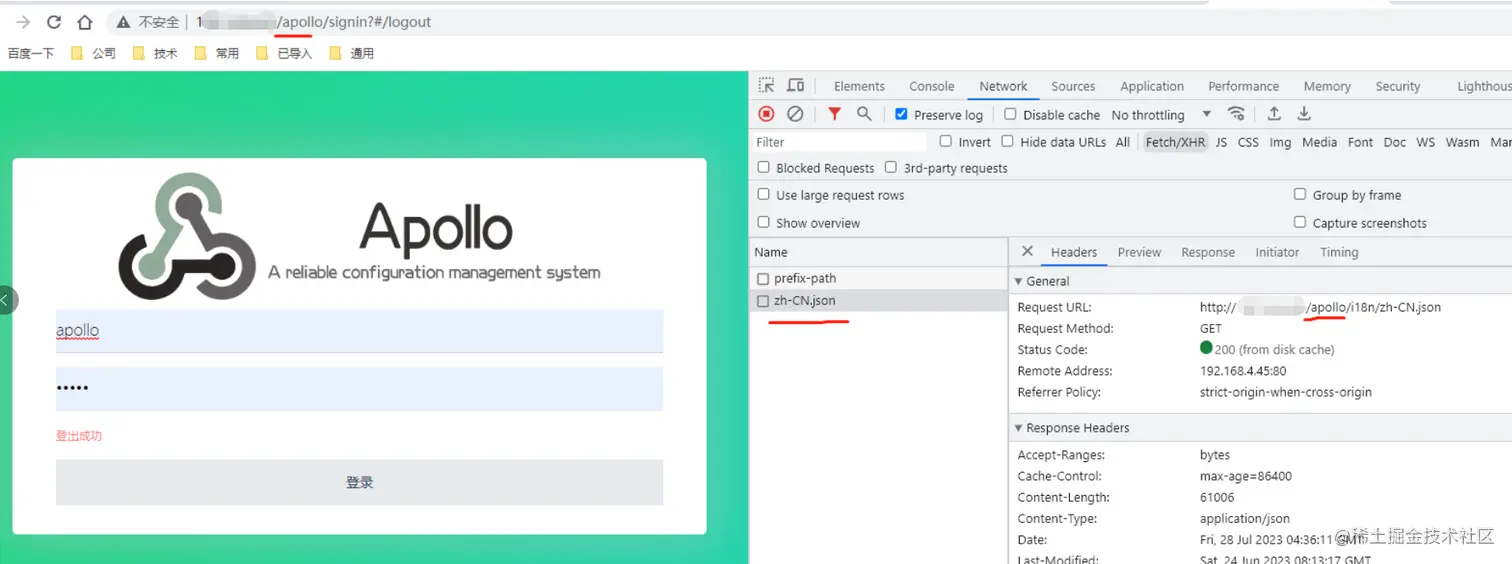This screenshot has height=564, width=1512.
Task: Open the 通用 bookmark folder
Action: coord(351,53)
